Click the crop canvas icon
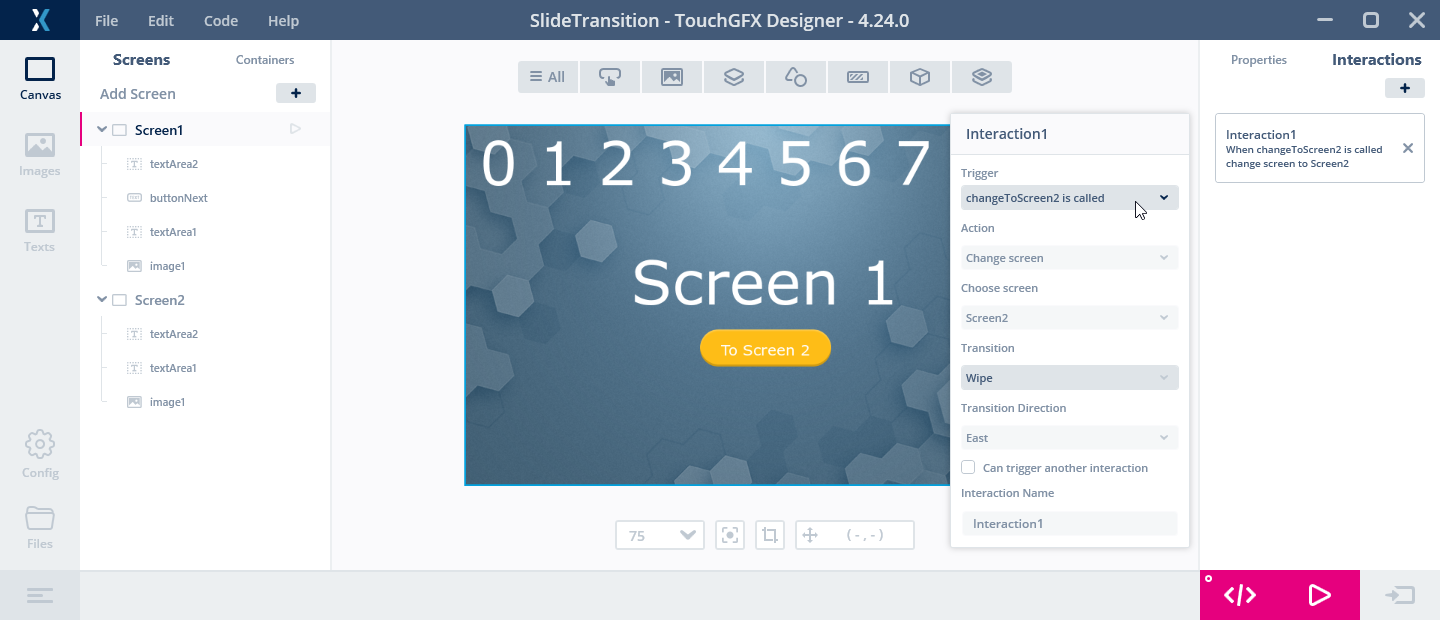 click(769, 535)
